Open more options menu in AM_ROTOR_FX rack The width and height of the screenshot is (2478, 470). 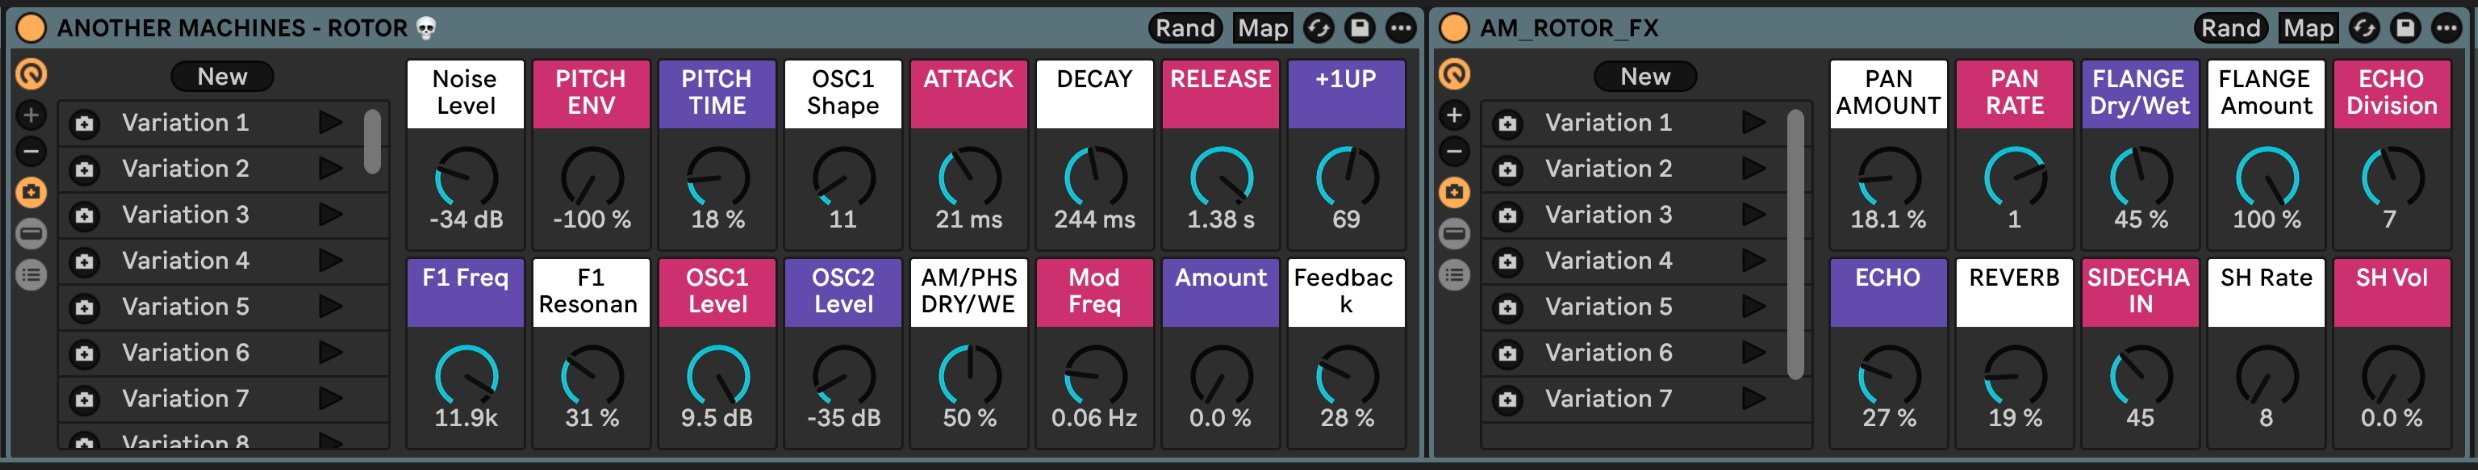[x=2446, y=28]
